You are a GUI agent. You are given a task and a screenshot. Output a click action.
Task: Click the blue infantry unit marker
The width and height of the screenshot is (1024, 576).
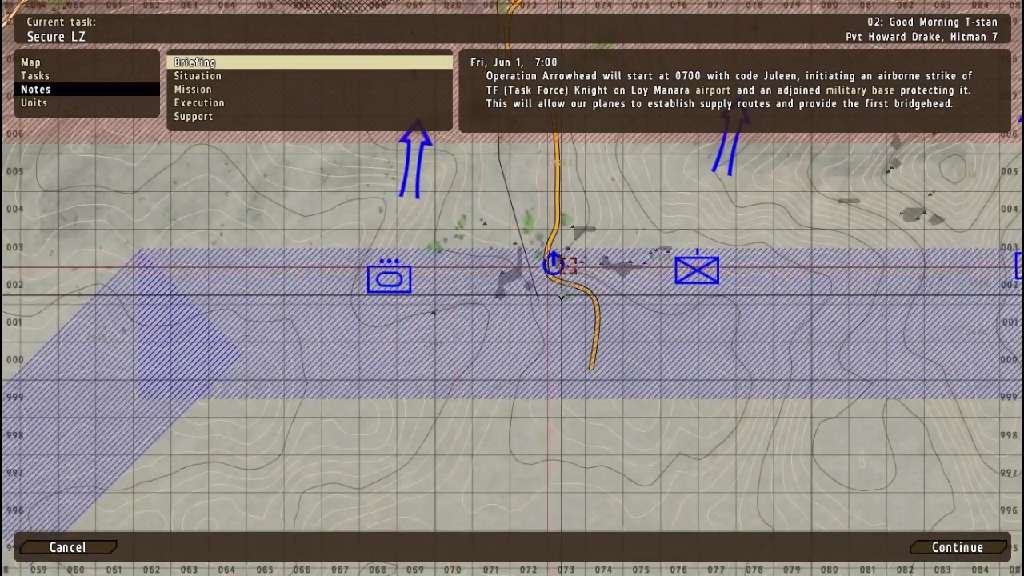pyautogui.click(x=696, y=270)
